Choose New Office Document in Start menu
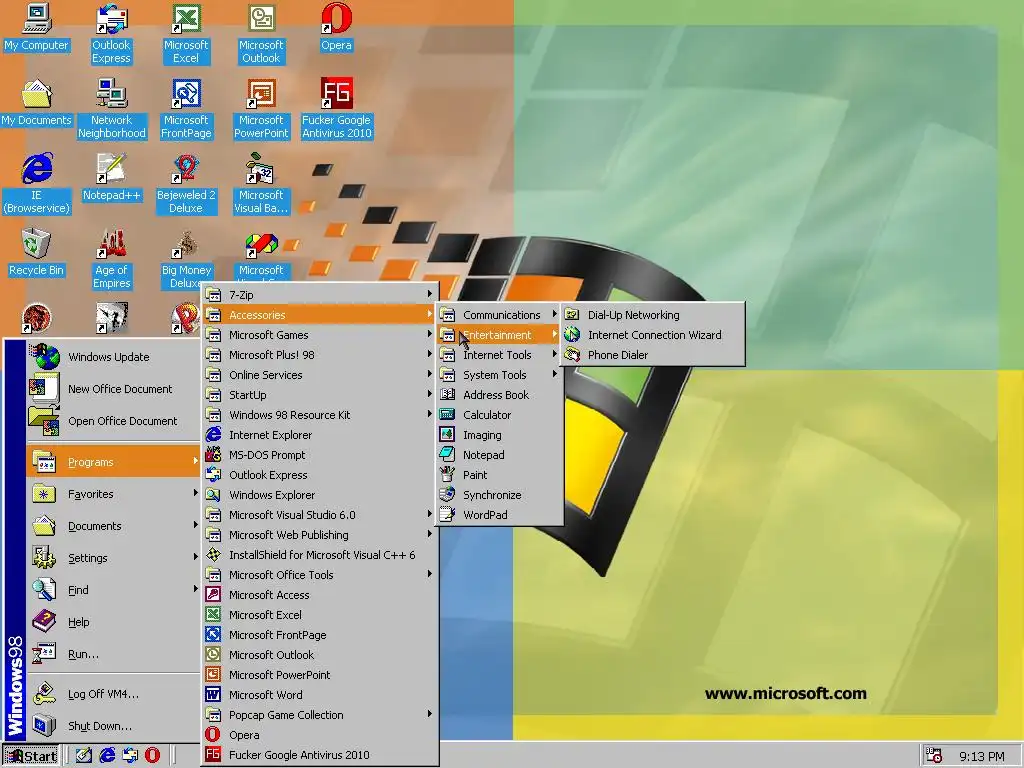Image resolution: width=1024 pixels, height=768 pixels. click(x=114, y=389)
